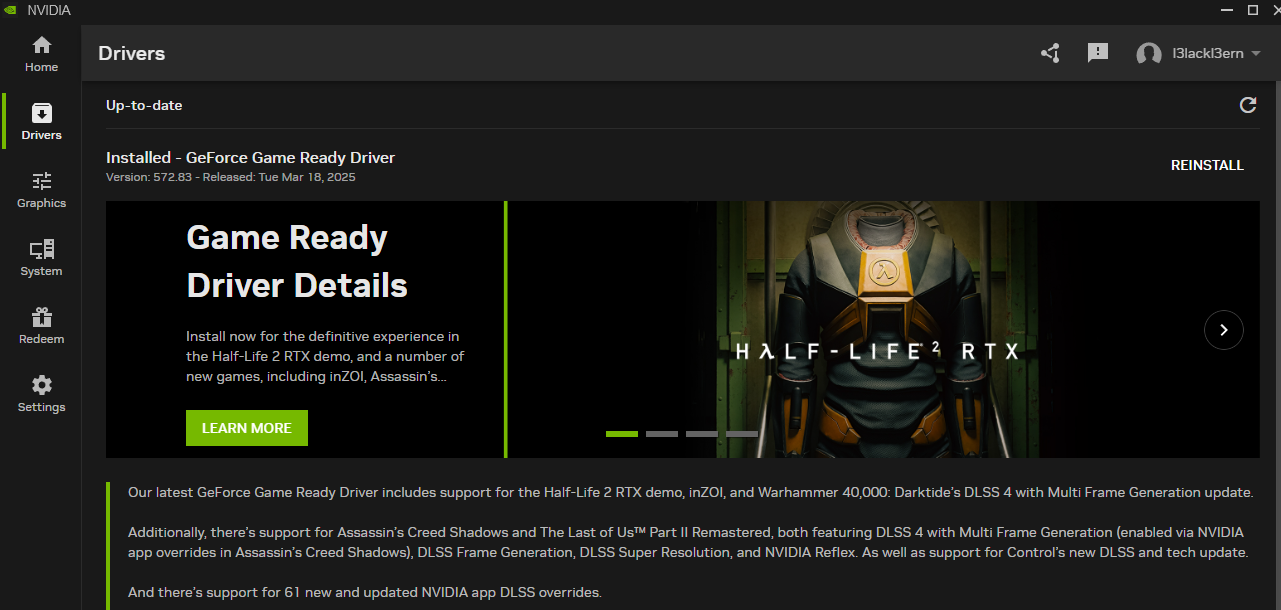The image size is (1281, 610).
Task: Click the Assassin's Creed Shadows support paragraph
Action: coord(688,542)
